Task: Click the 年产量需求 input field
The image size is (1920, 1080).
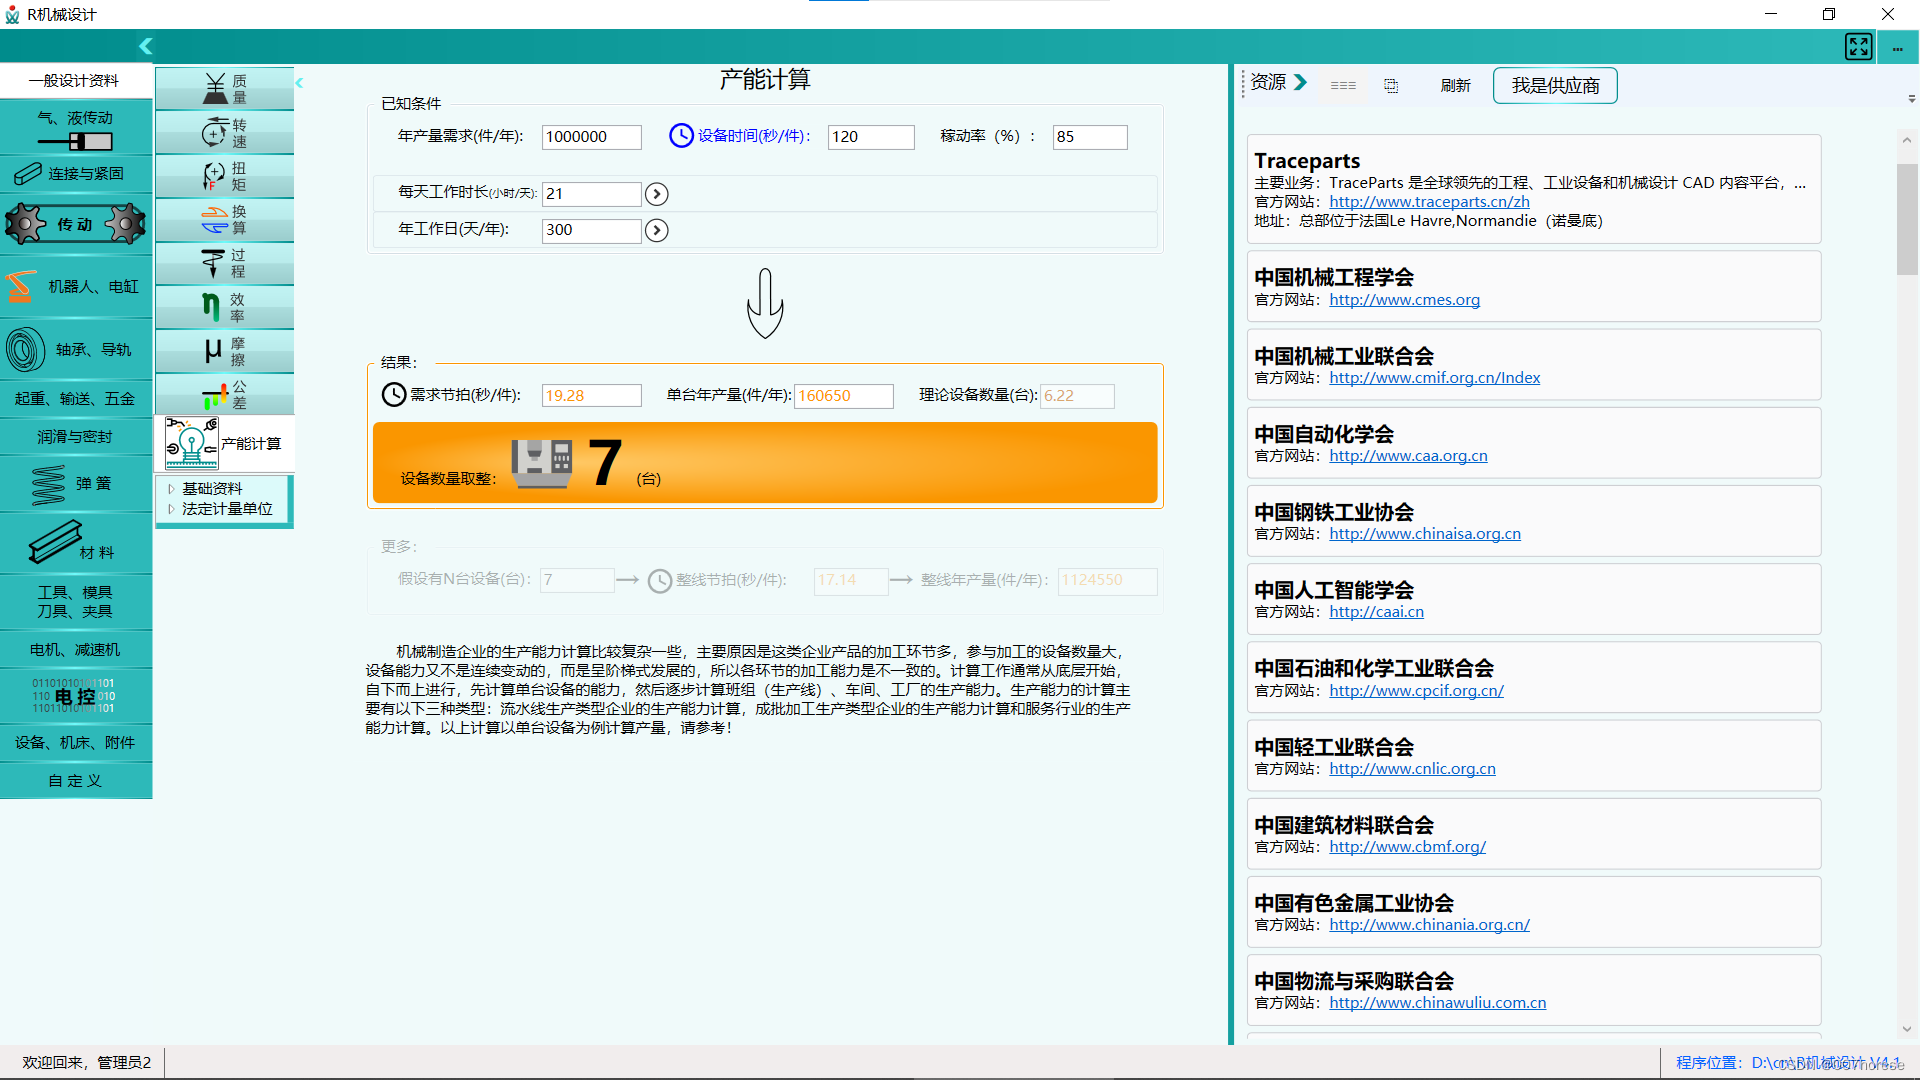Action: coord(591,137)
